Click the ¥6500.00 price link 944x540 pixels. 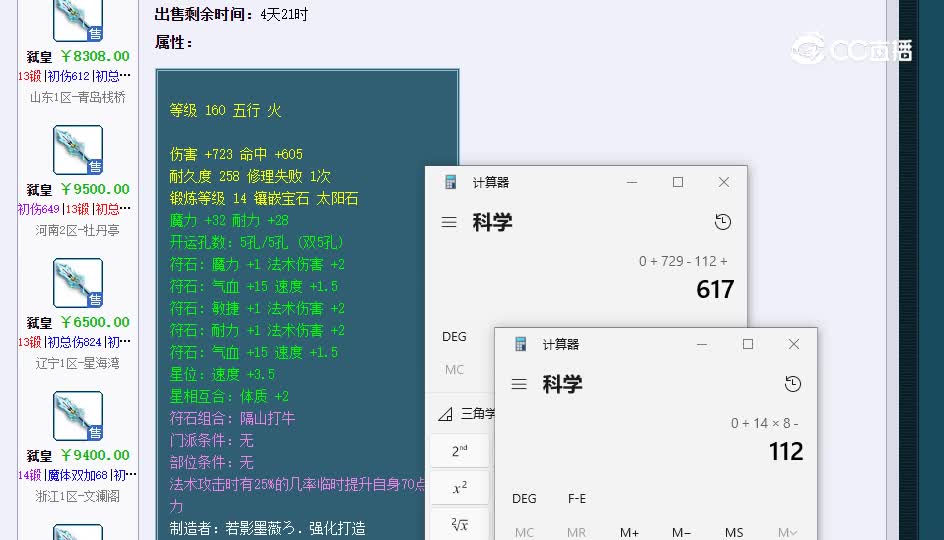pyautogui.click(x=95, y=322)
